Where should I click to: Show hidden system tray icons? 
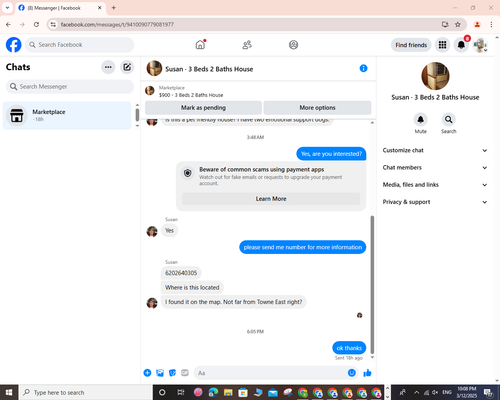[417, 392]
